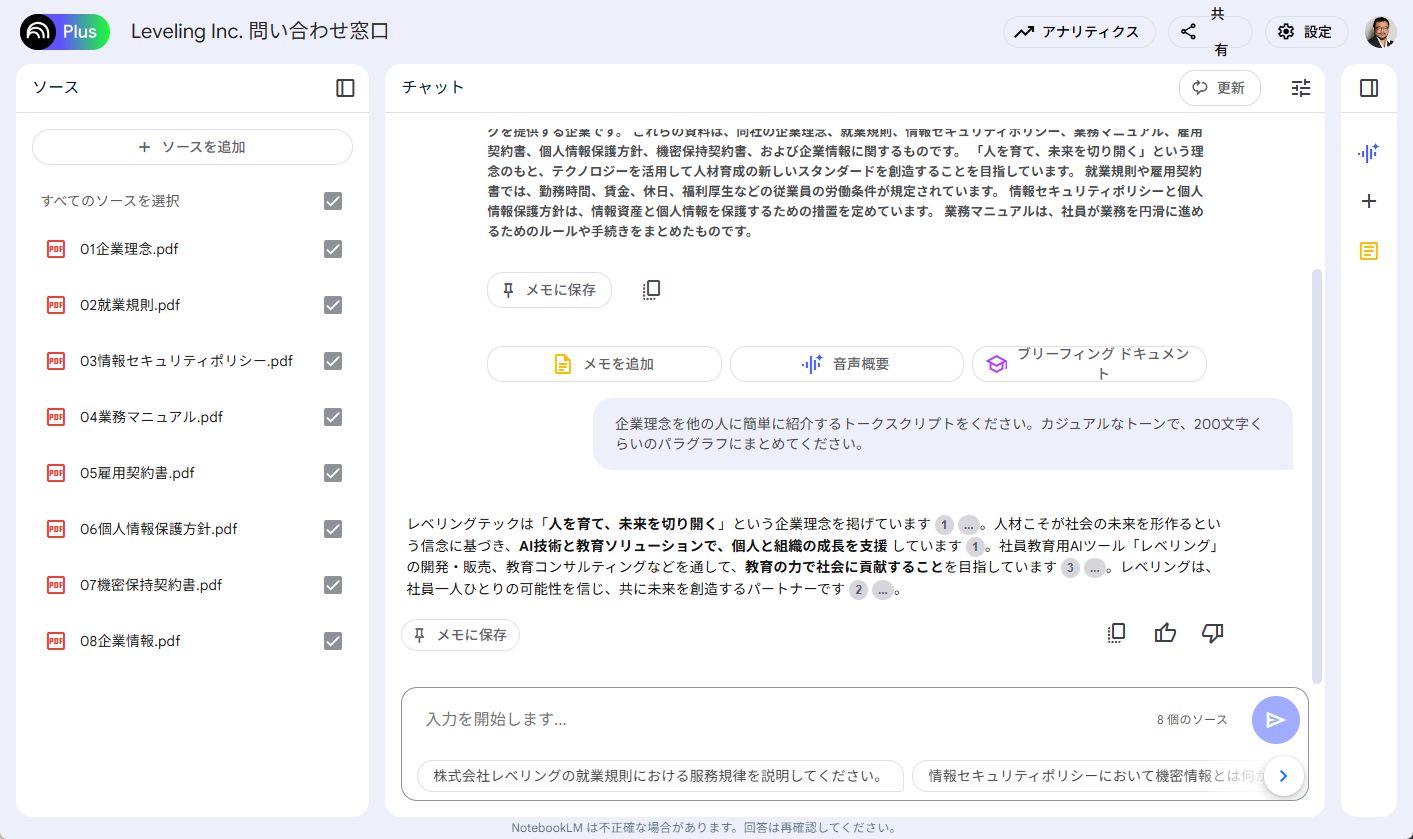Viewport: 1413px width, 839px height.
Task: Expand more suggested questions chevron
Action: pyautogui.click(x=1283, y=775)
